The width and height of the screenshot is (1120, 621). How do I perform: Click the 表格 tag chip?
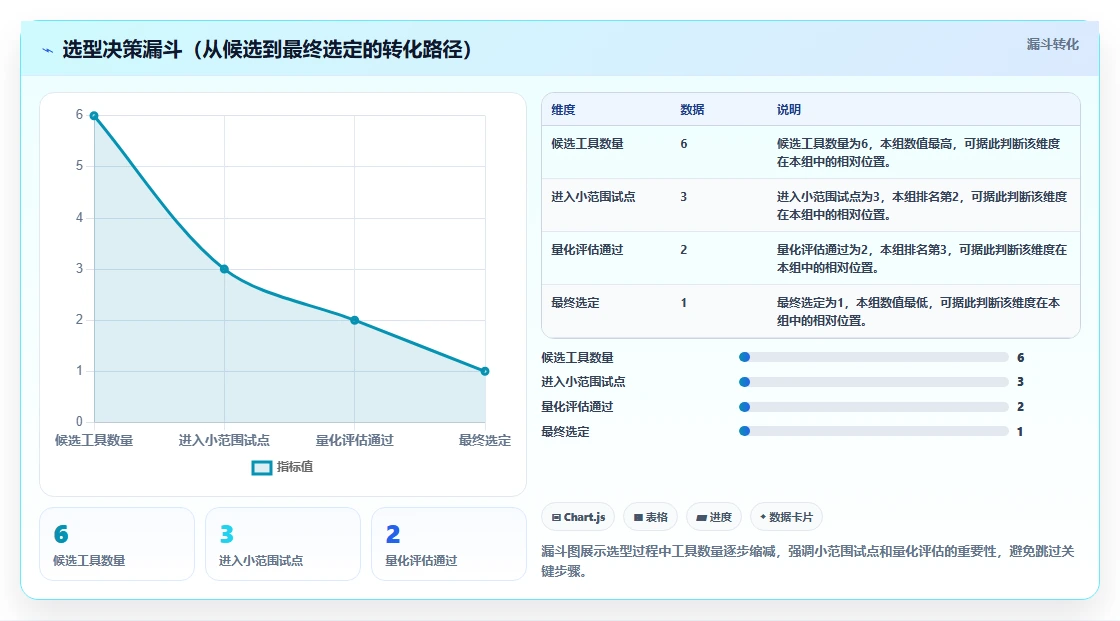(651, 517)
